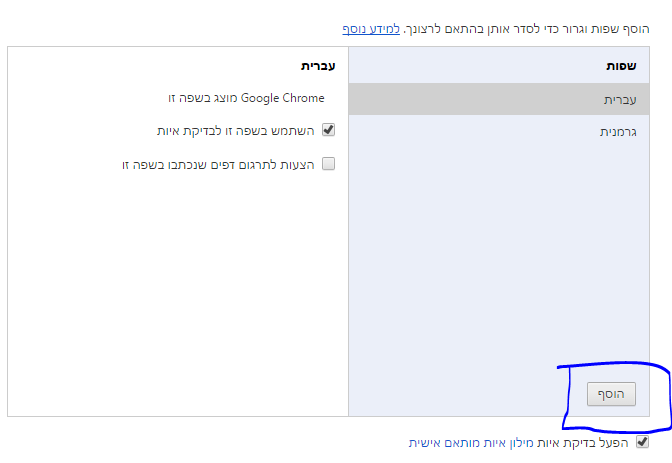The height and width of the screenshot is (463, 672).
Task: Uncheck the 'הפעל בדיקת איות' checkbox
Action: pos(642,441)
